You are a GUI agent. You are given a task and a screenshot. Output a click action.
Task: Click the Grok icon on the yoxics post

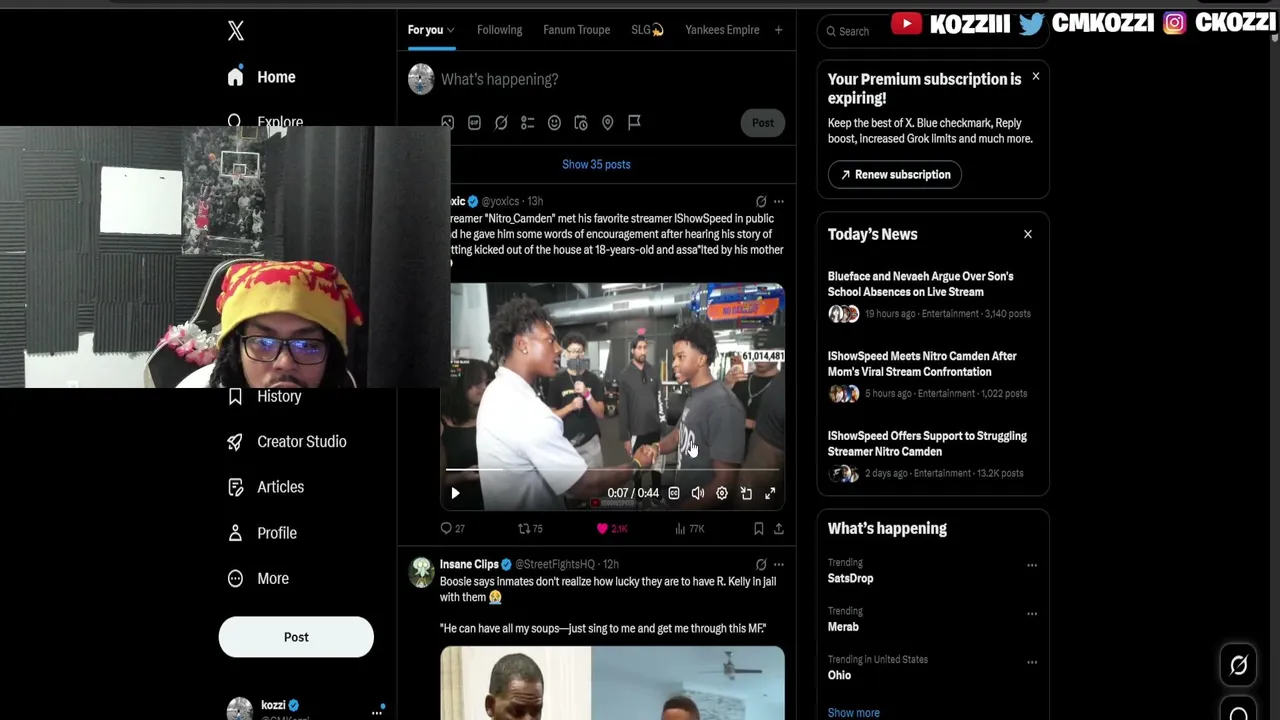coord(761,201)
